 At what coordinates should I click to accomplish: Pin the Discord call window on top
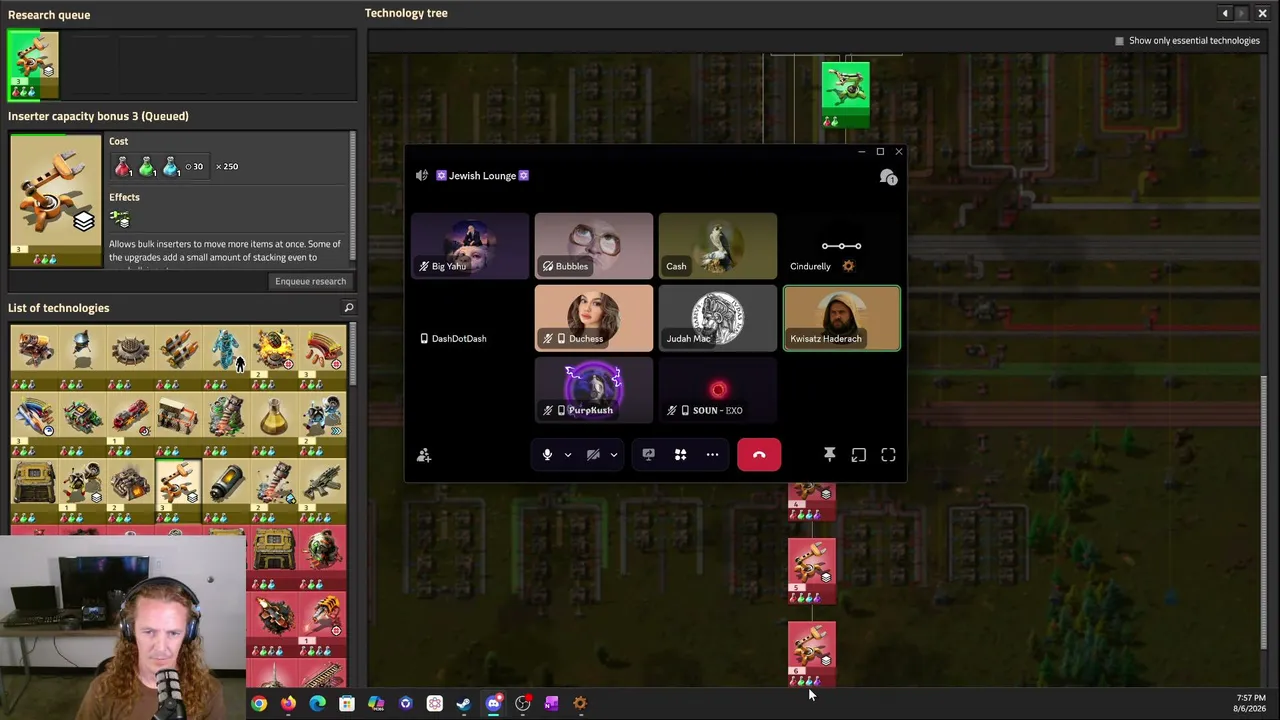(x=829, y=455)
